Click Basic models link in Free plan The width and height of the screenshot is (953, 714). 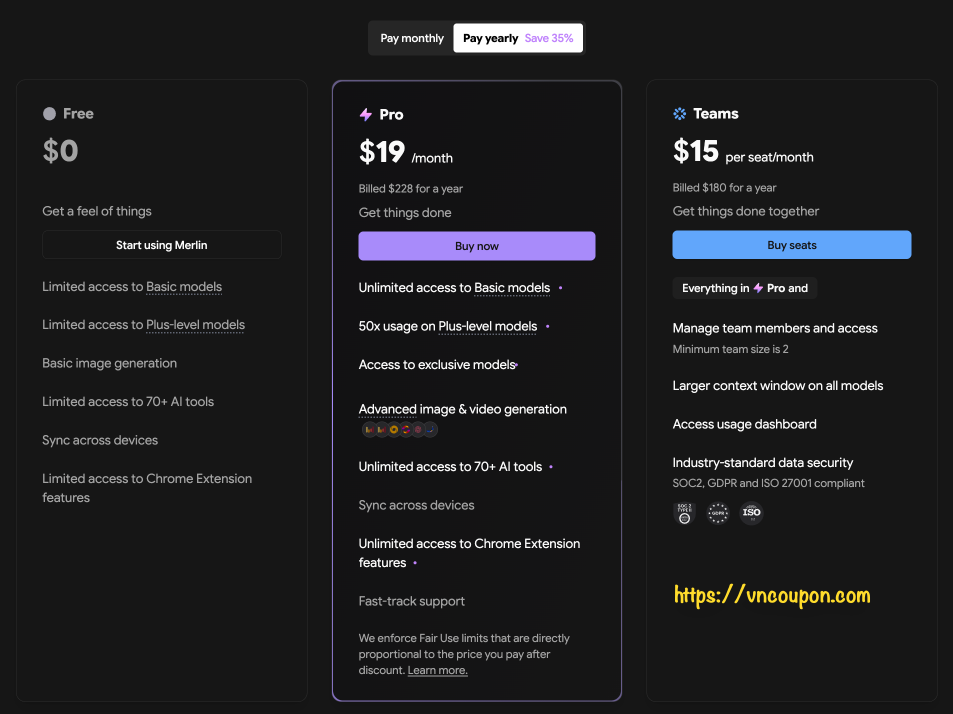184,287
